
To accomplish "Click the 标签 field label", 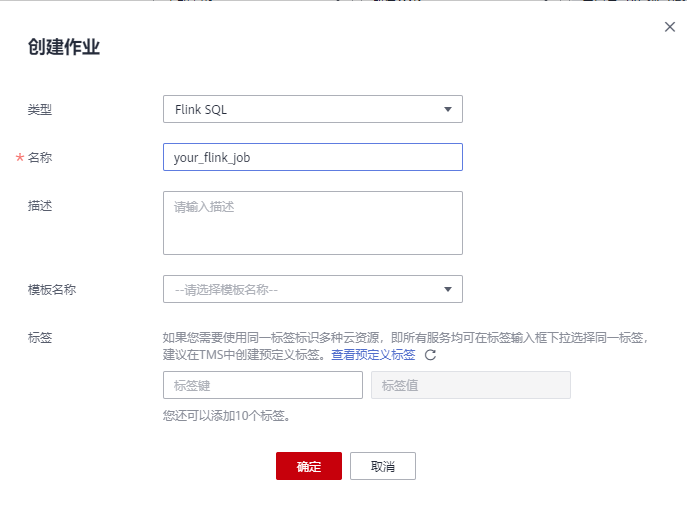I will pos(40,338).
